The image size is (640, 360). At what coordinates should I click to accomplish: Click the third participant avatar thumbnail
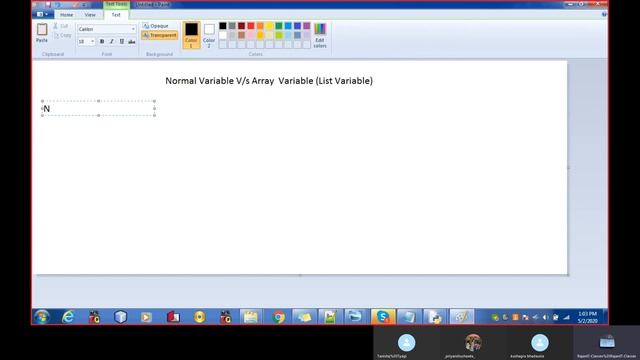tap(540, 343)
